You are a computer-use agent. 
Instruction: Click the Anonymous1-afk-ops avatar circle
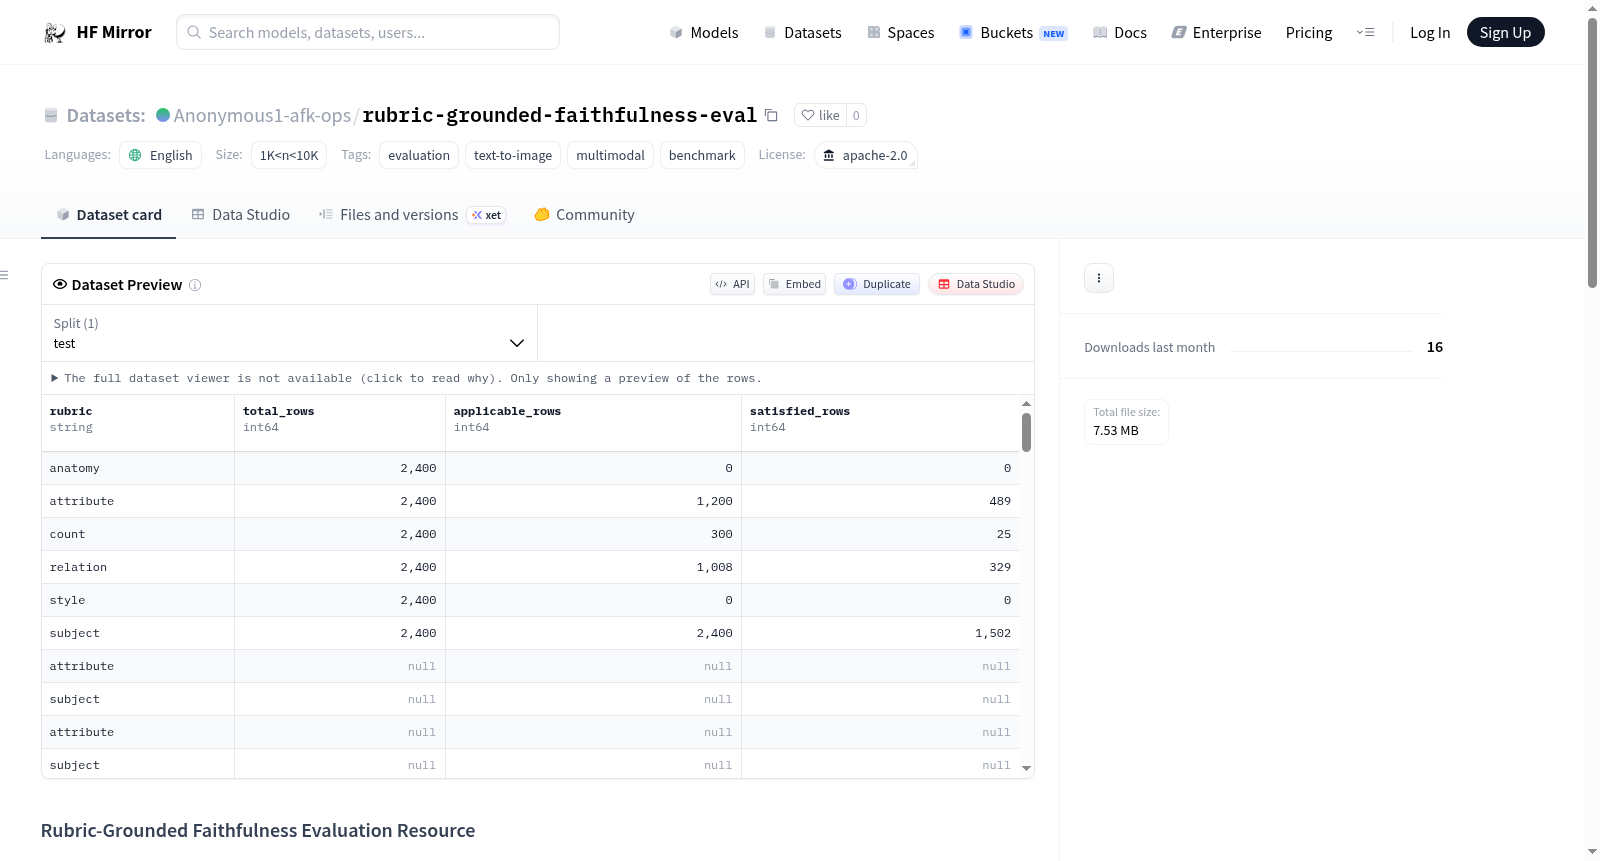pos(163,115)
